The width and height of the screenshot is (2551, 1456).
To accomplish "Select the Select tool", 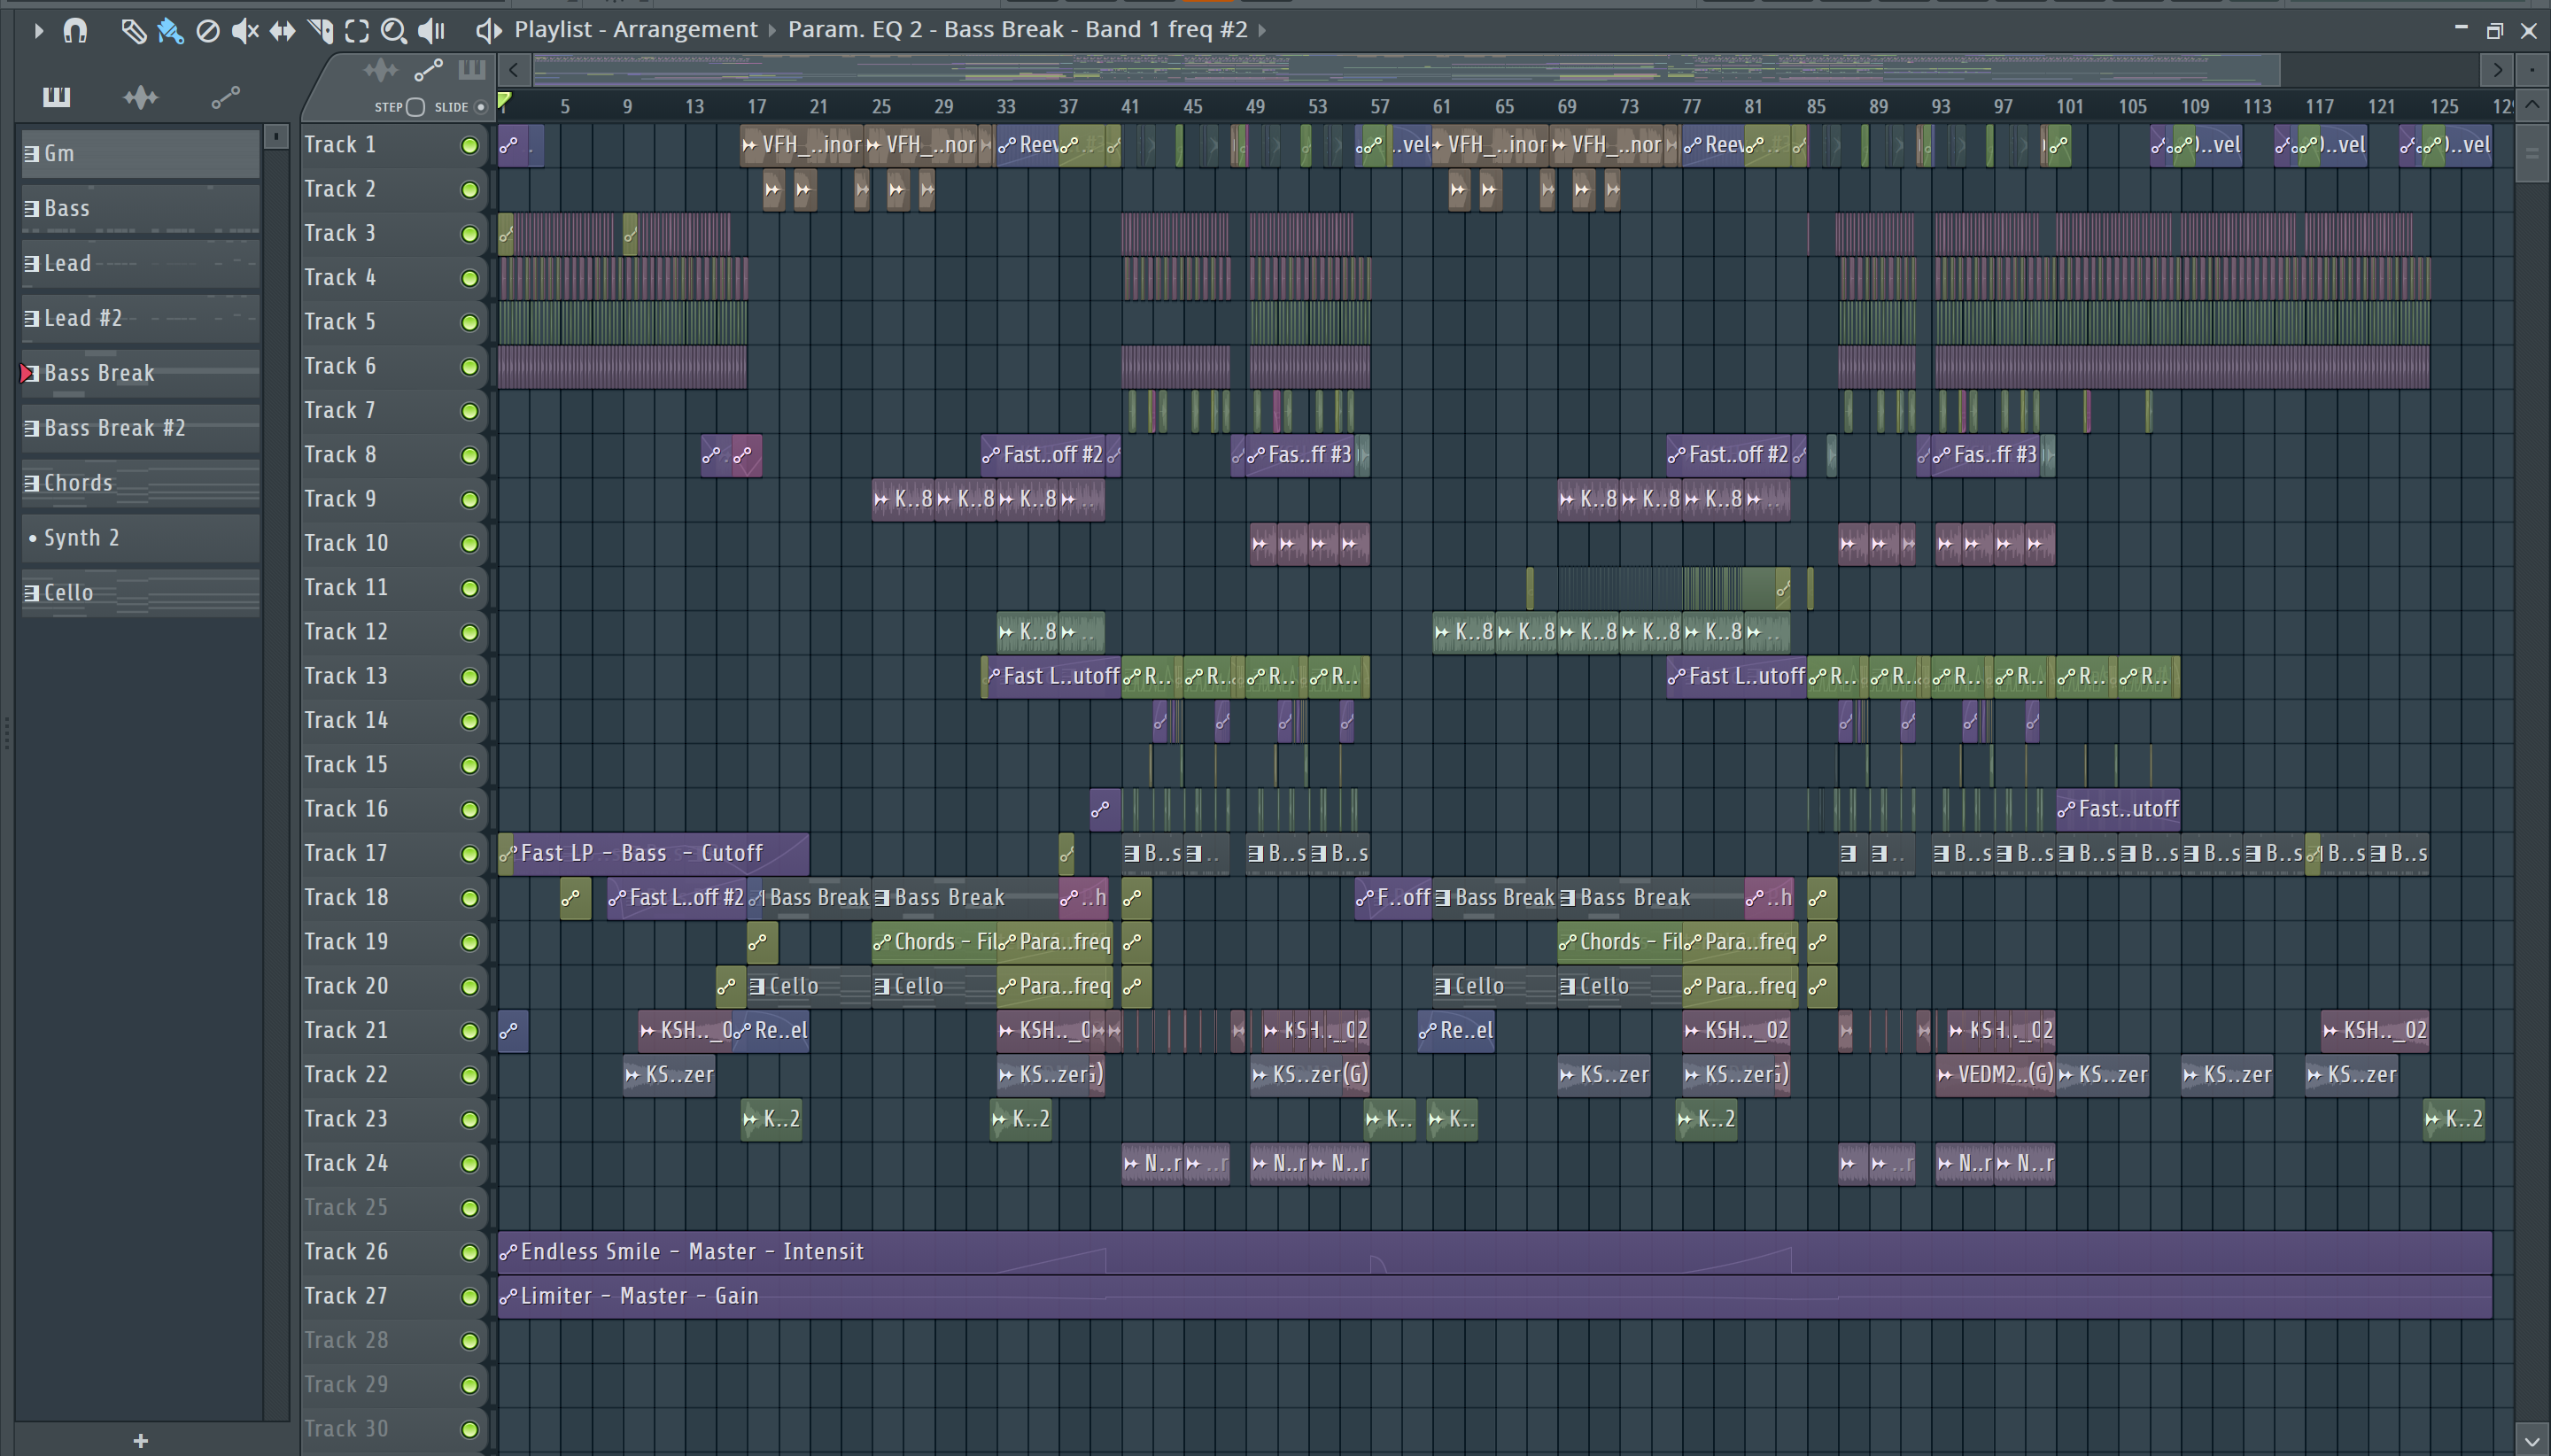I will coord(357,30).
